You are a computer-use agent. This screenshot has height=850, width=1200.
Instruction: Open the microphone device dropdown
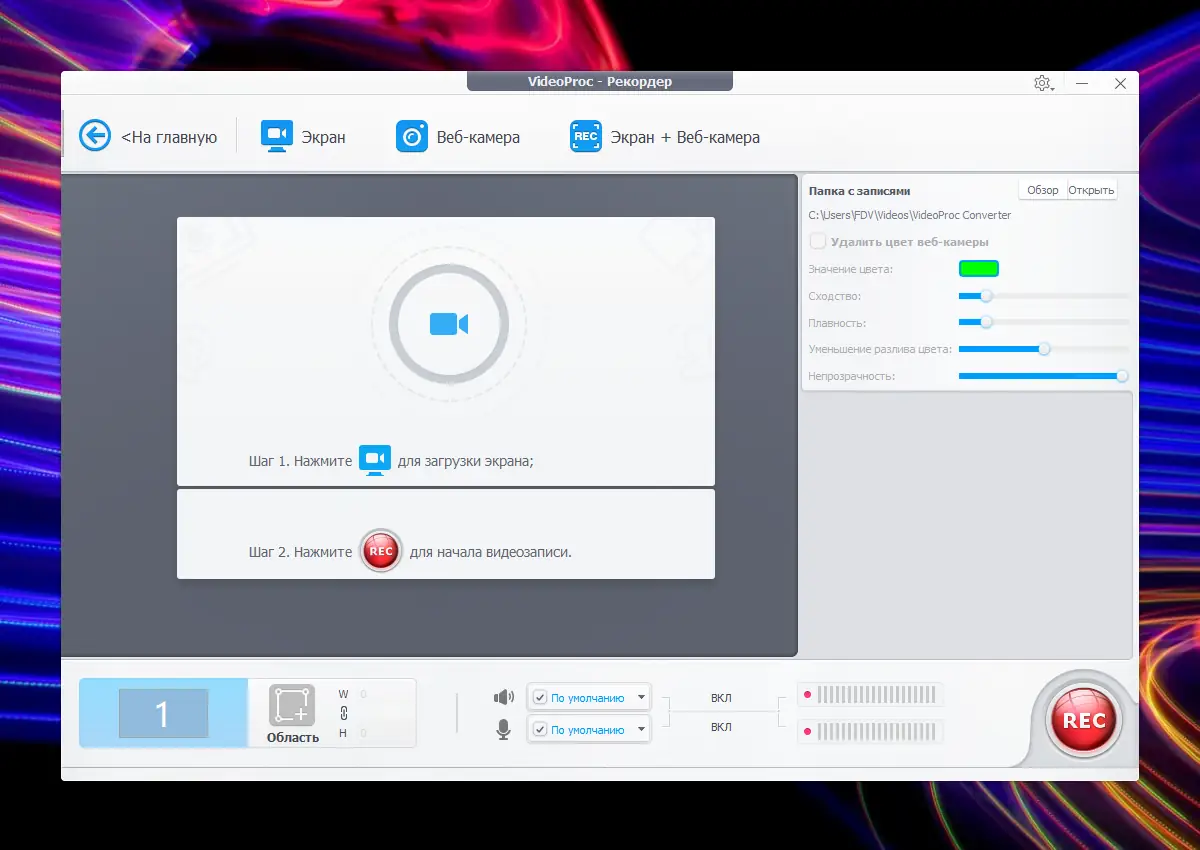[x=642, y=729]
